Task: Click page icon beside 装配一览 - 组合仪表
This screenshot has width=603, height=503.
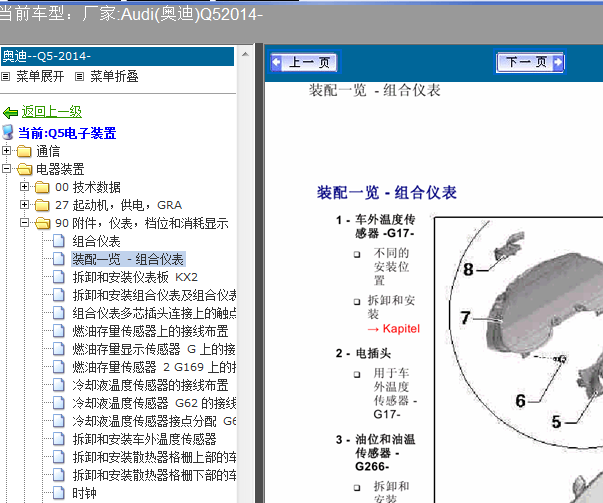Action: [x=58, y=259]
